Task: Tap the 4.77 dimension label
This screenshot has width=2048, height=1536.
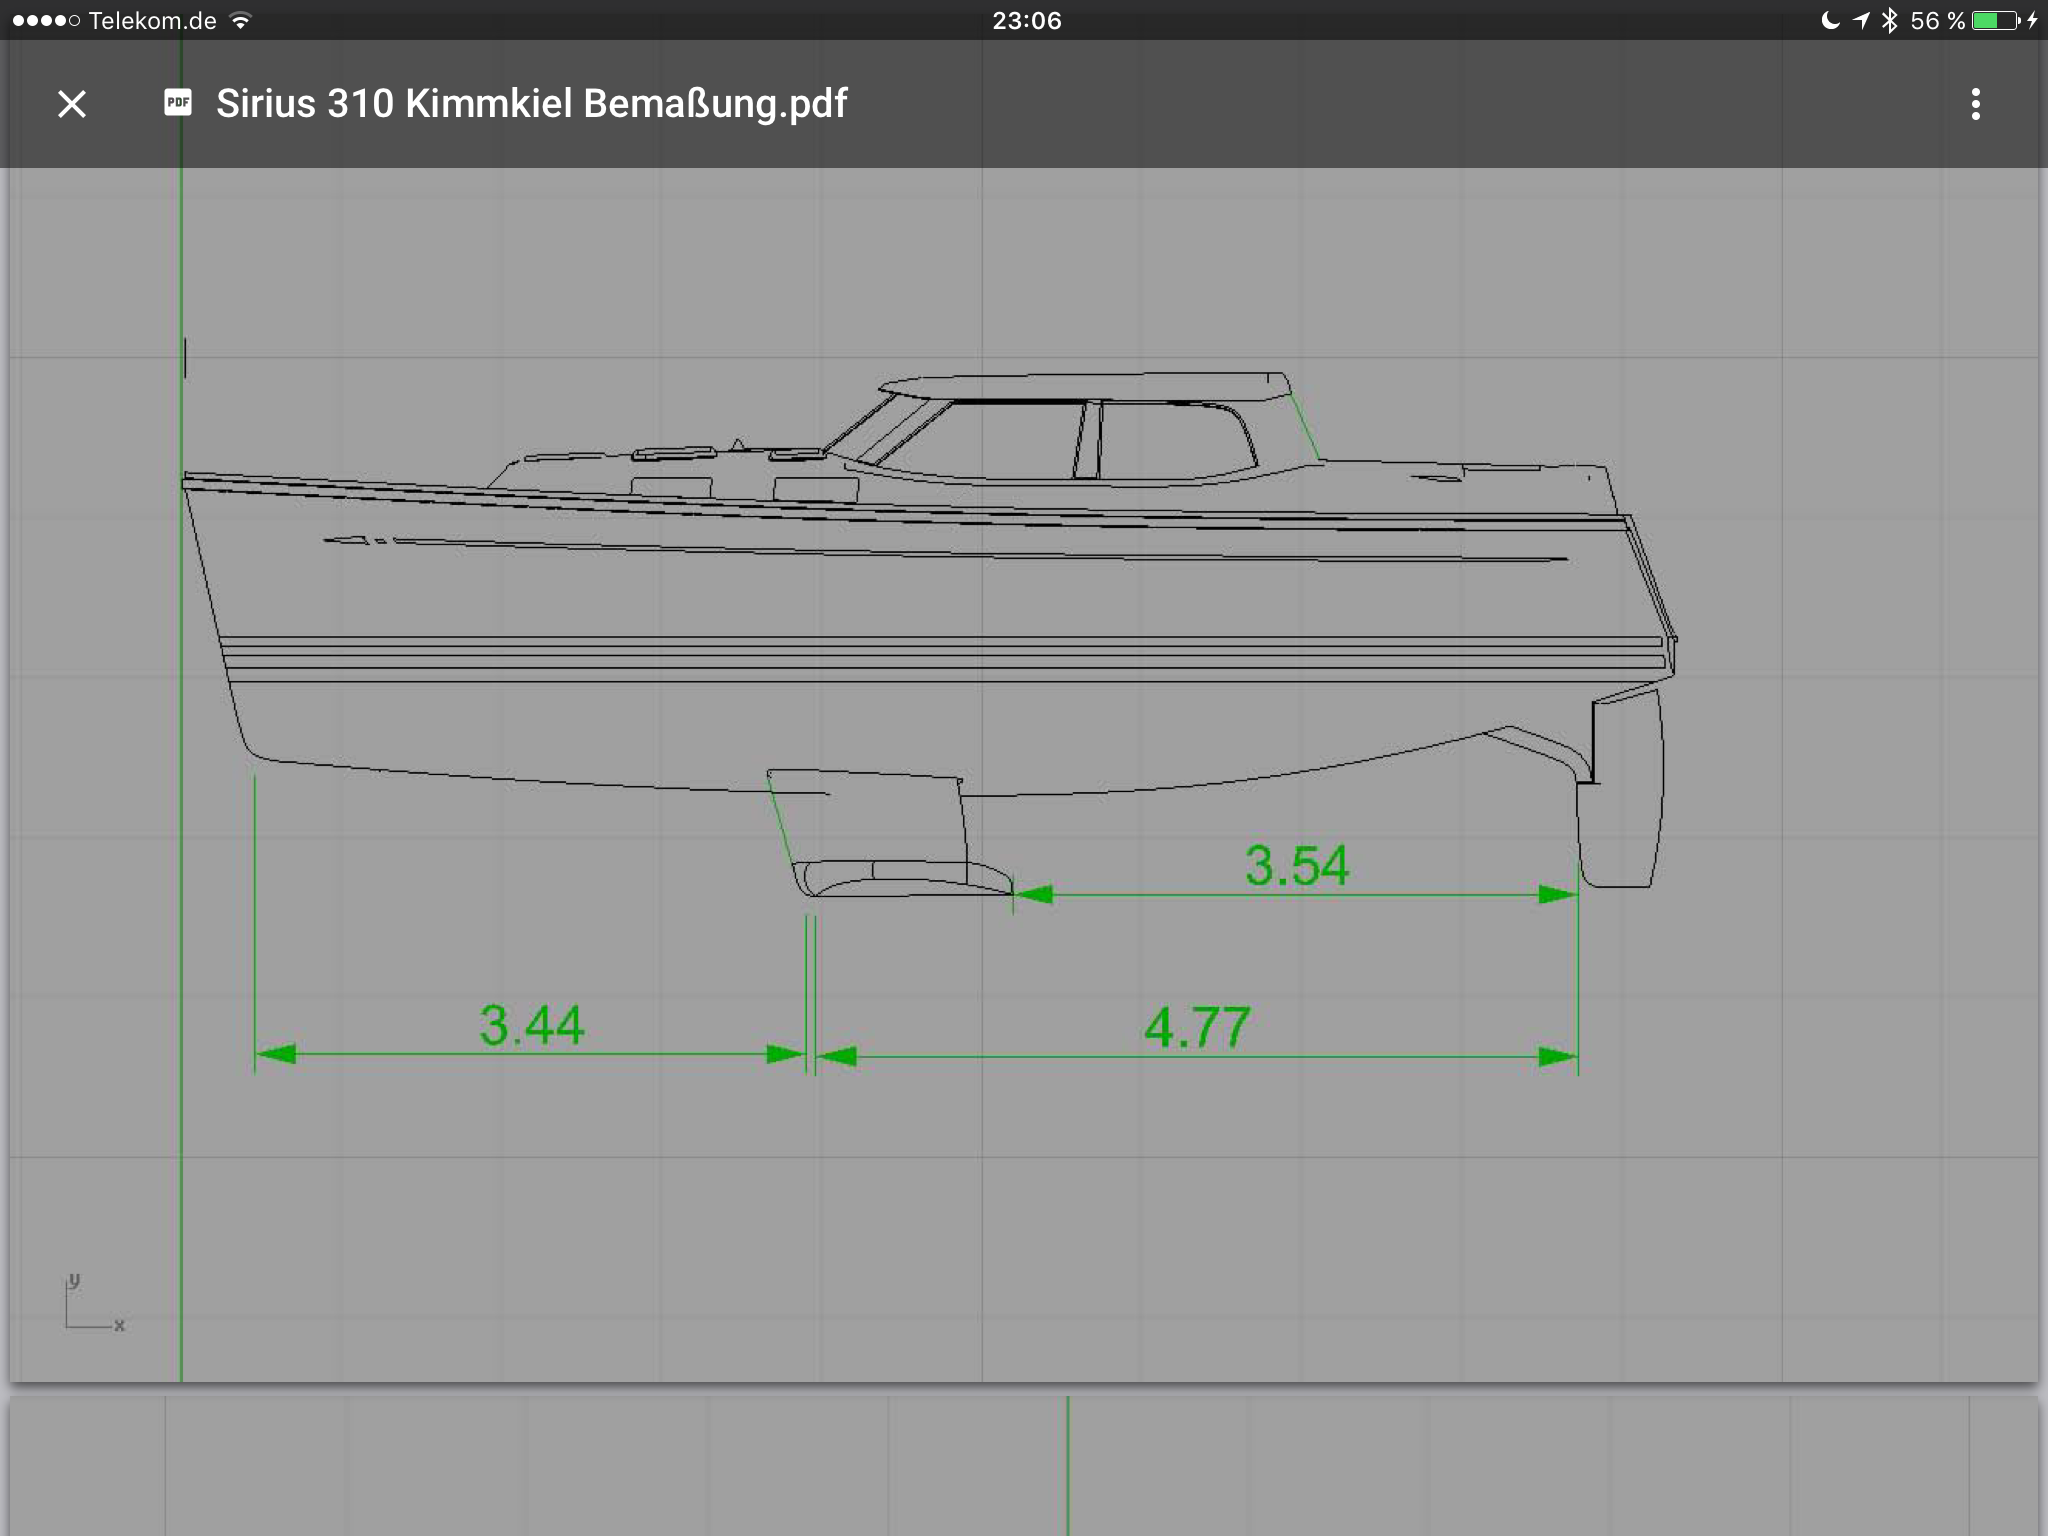Action: pos(1197,1027)
